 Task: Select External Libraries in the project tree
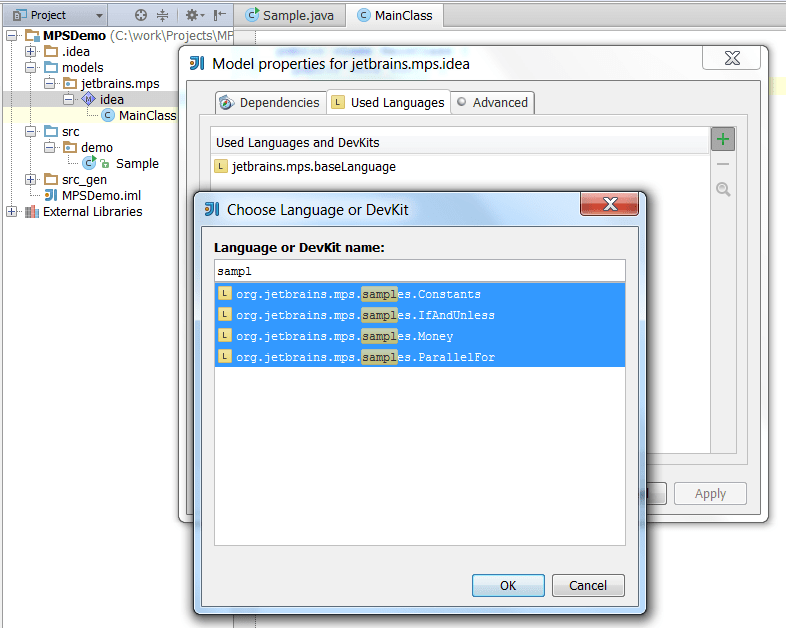coord(92,212)
